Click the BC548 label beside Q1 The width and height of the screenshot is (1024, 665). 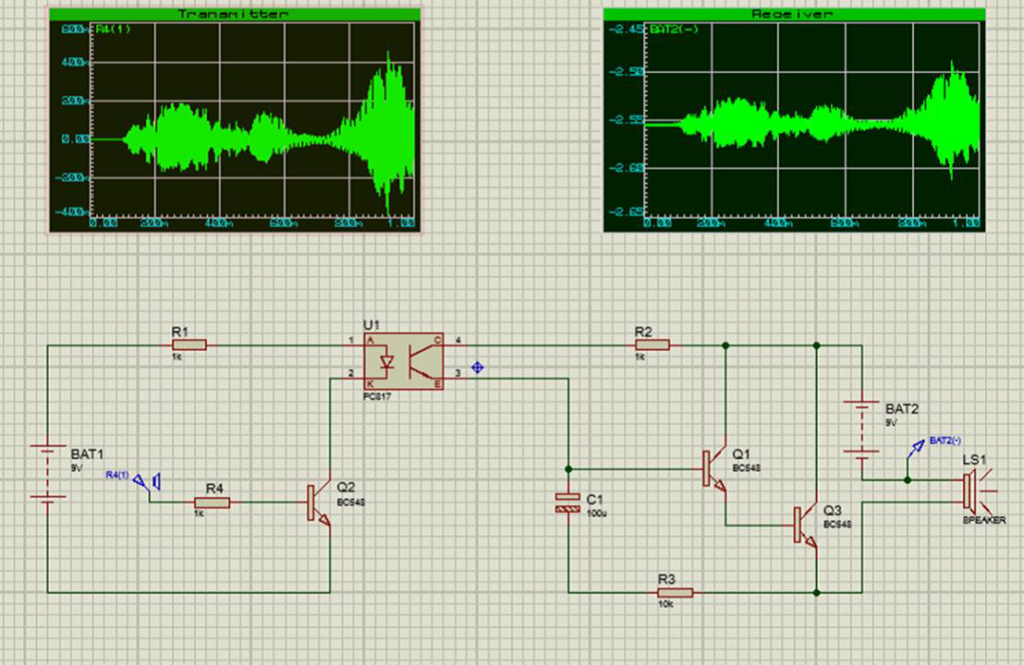click(746, 468)
